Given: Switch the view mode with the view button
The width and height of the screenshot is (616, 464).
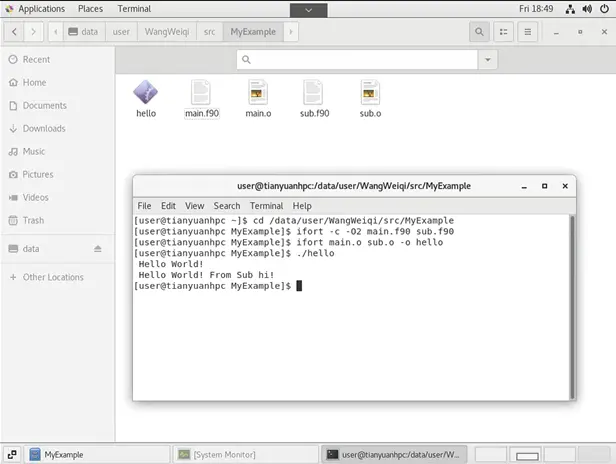Looking at the screenshot, I should [x=503, y=32].
